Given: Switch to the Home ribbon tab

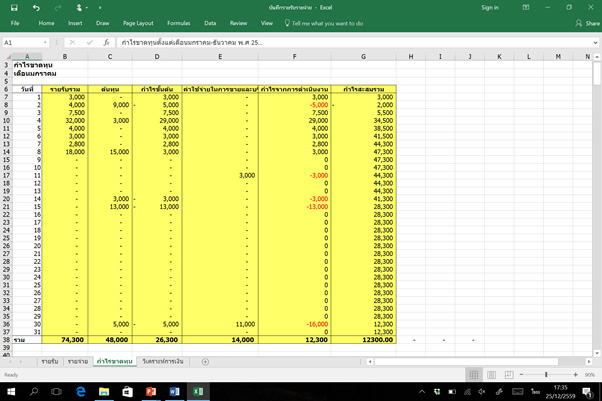Looking at the screenshot, I should (46, 23).
